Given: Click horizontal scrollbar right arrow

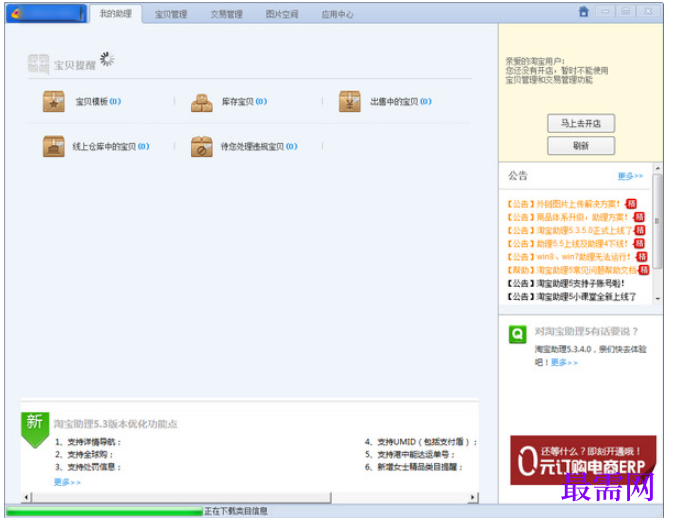Looking at the screenshot, I should 473,497.
